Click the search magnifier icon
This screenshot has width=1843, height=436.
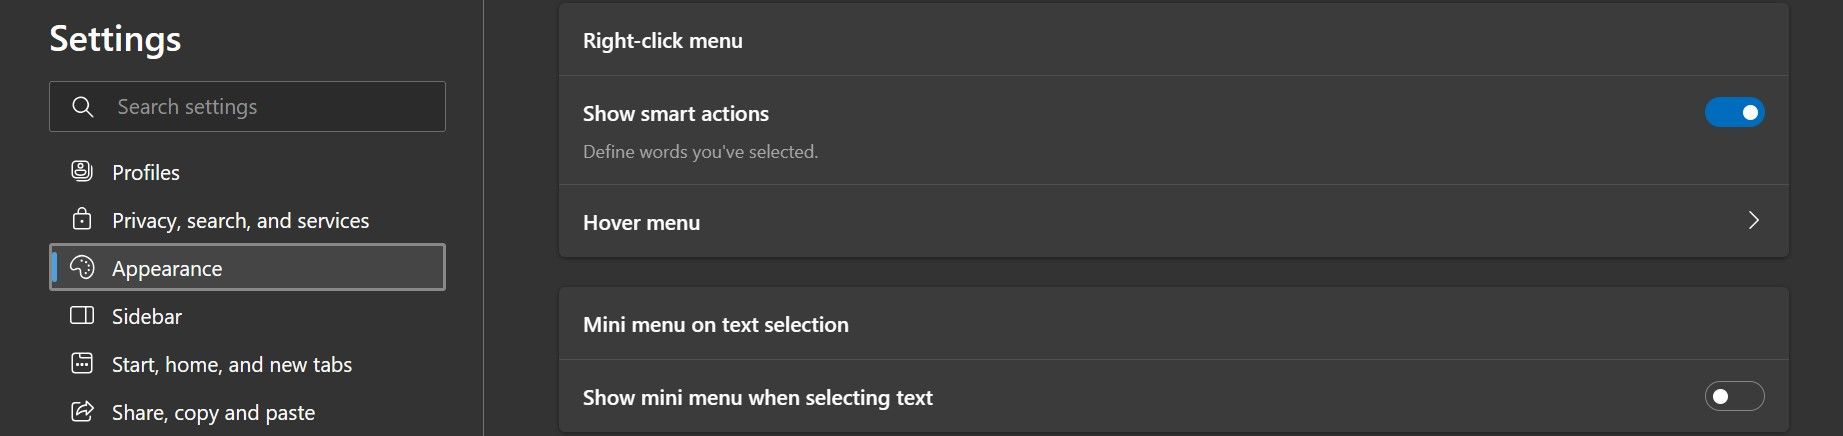coord(83,107)
